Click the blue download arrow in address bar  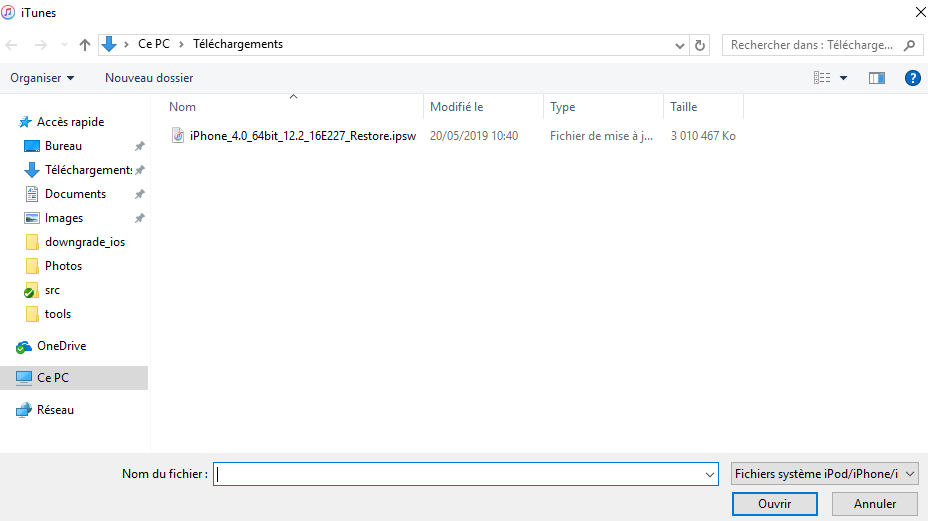pyautogui.click(x=109, y=44)
